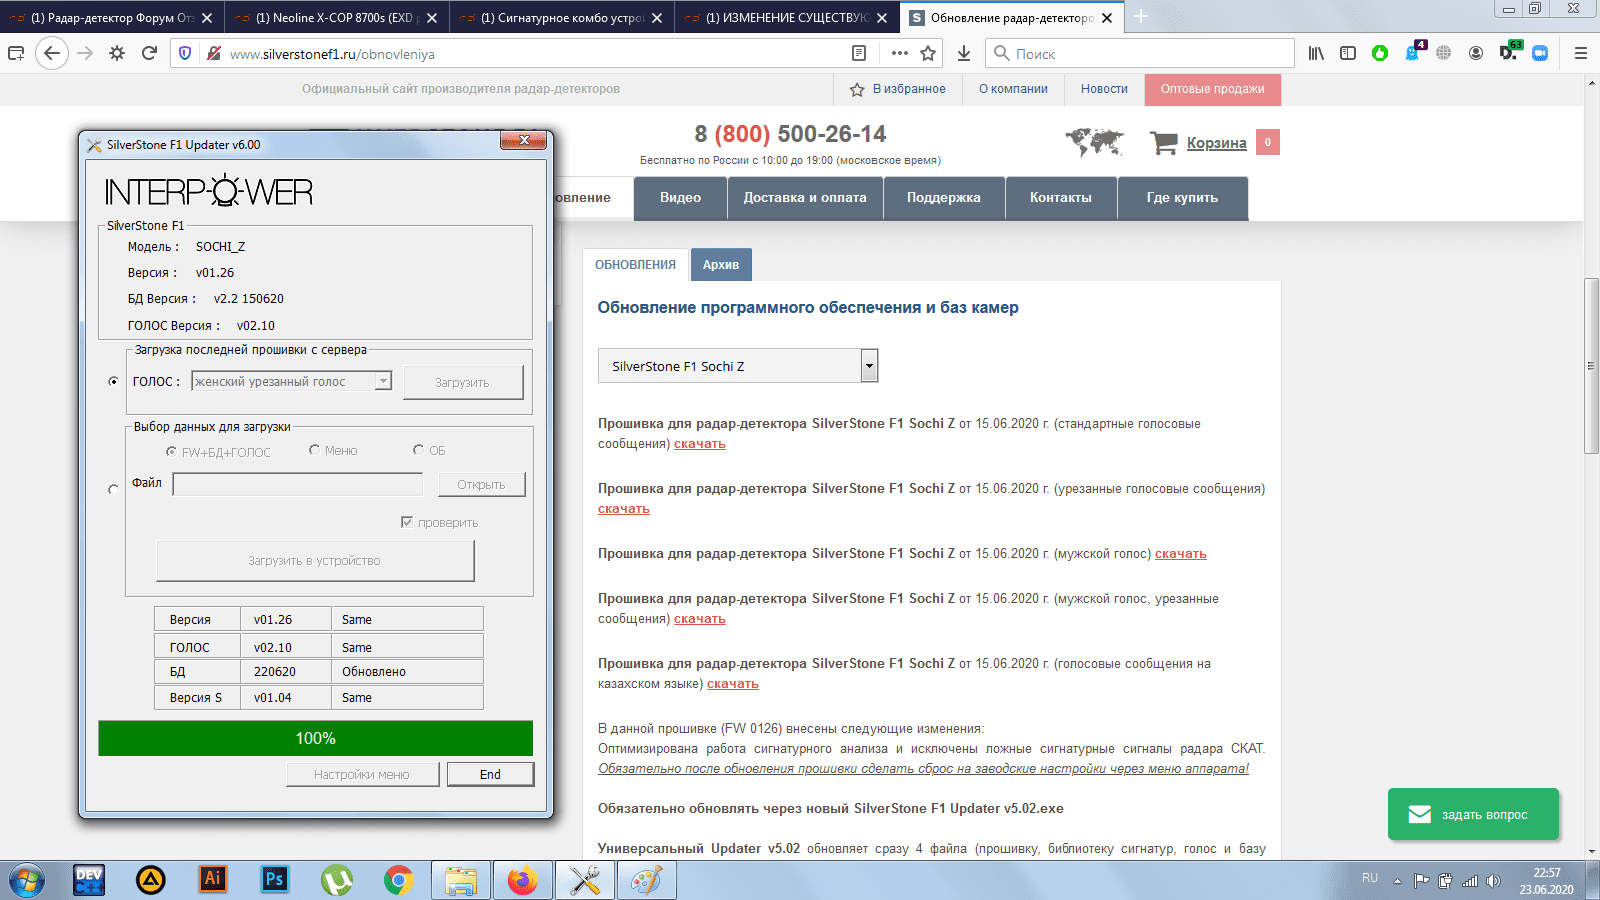This screenshot has width=1600, height=900.
Task: Switch to the SilverStone Updater taskbar button
Action: click(x=584, y=880)
